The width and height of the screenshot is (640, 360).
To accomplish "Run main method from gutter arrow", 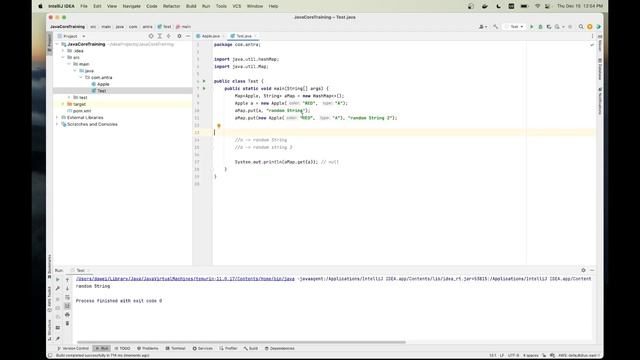I will tap(204, 89).
